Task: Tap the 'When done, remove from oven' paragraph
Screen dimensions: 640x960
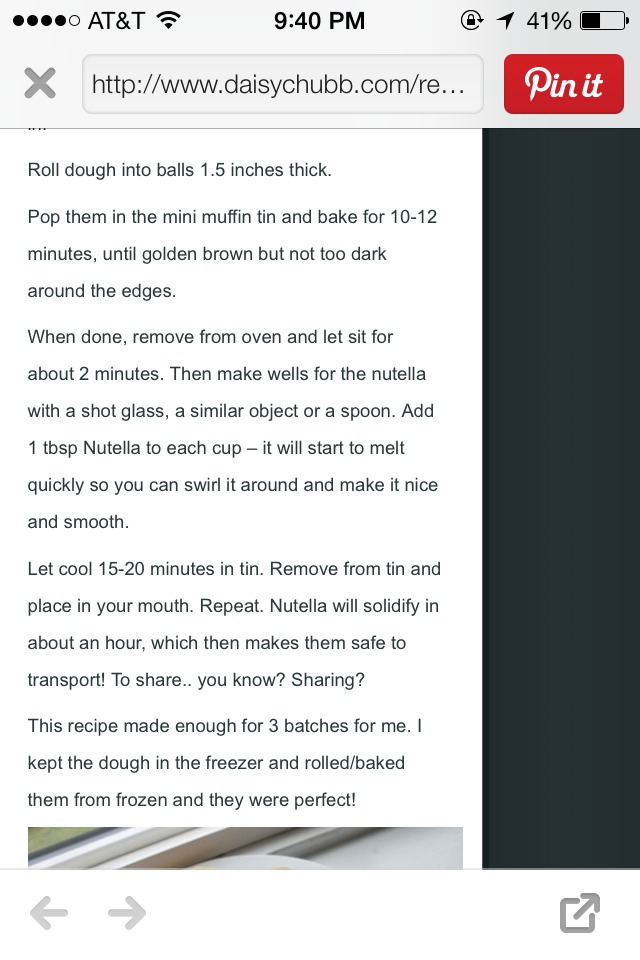Action: (233, 429)
